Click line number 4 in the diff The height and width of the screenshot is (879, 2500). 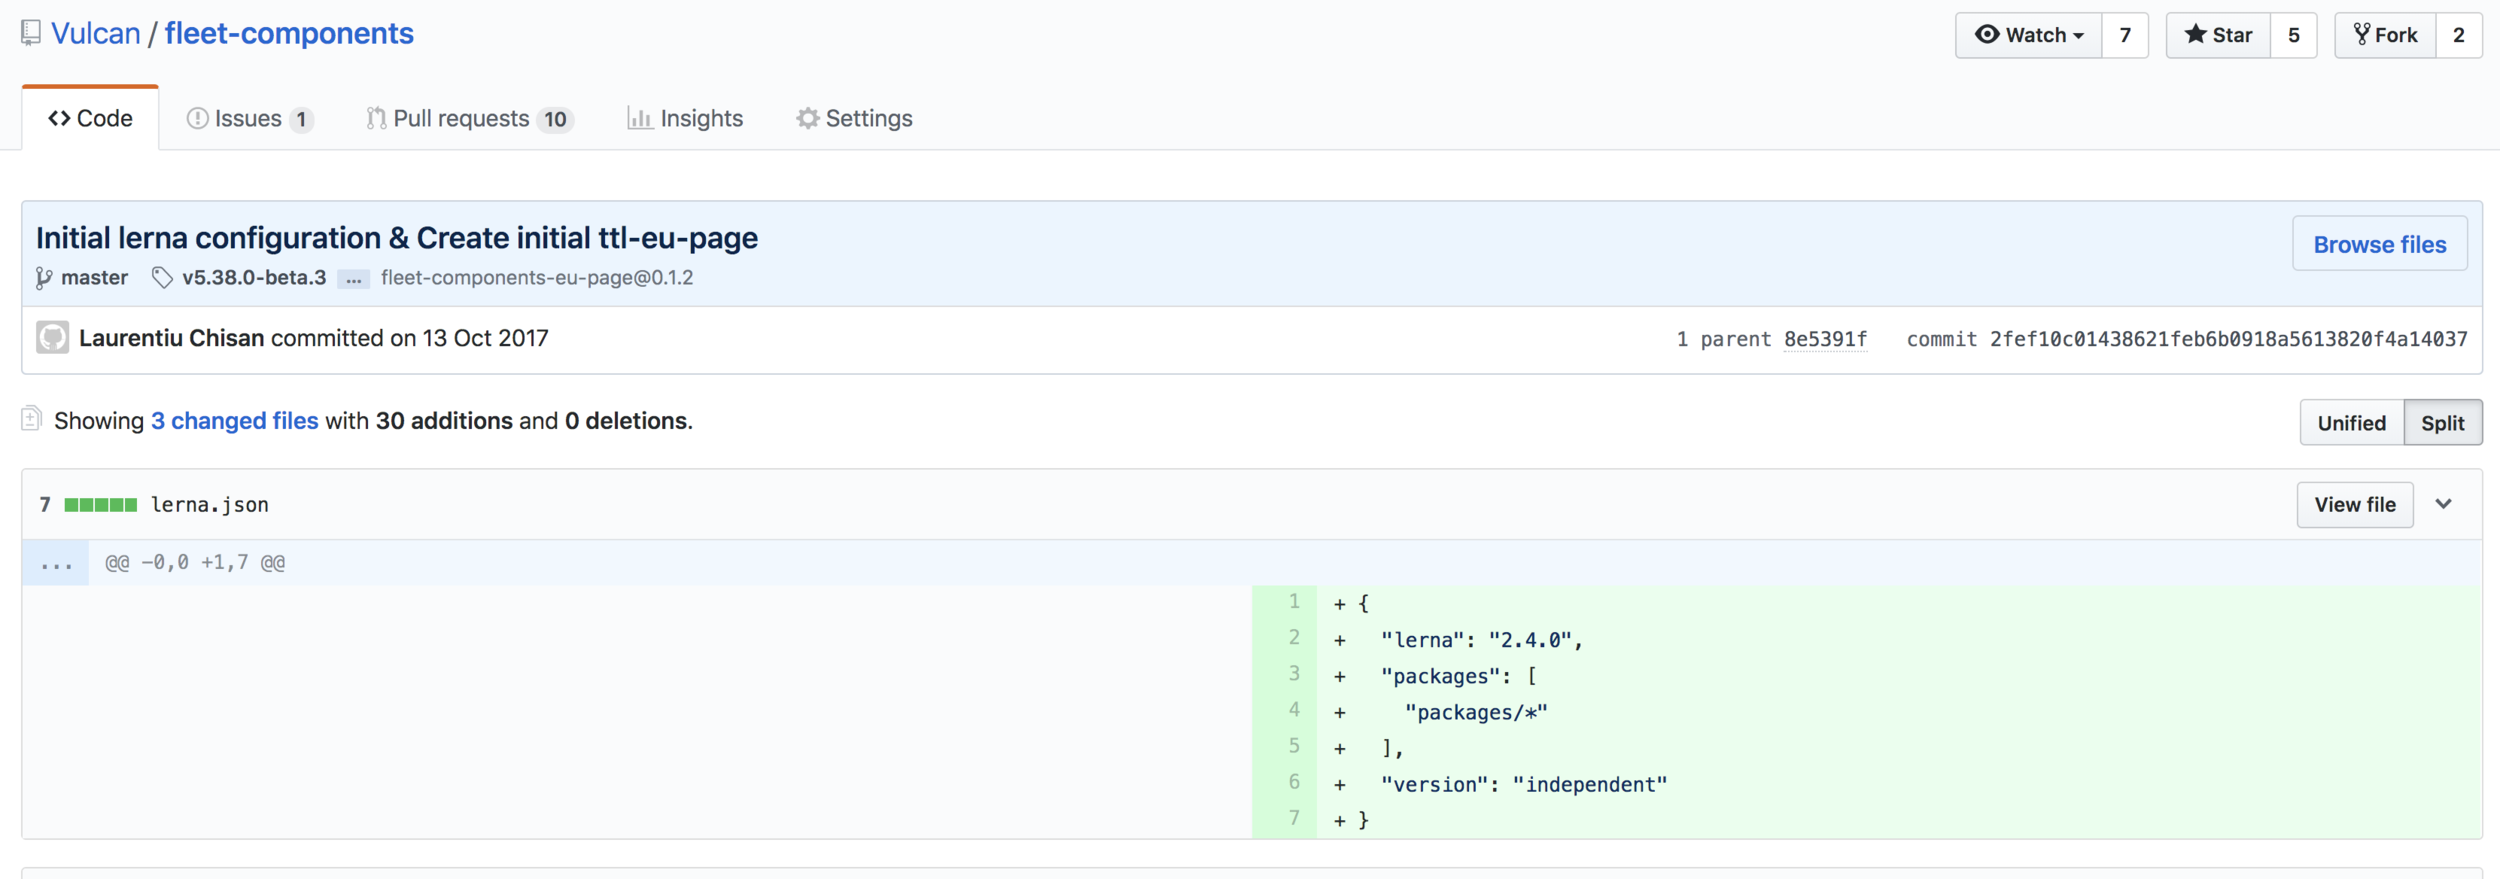coord(1293,709)
